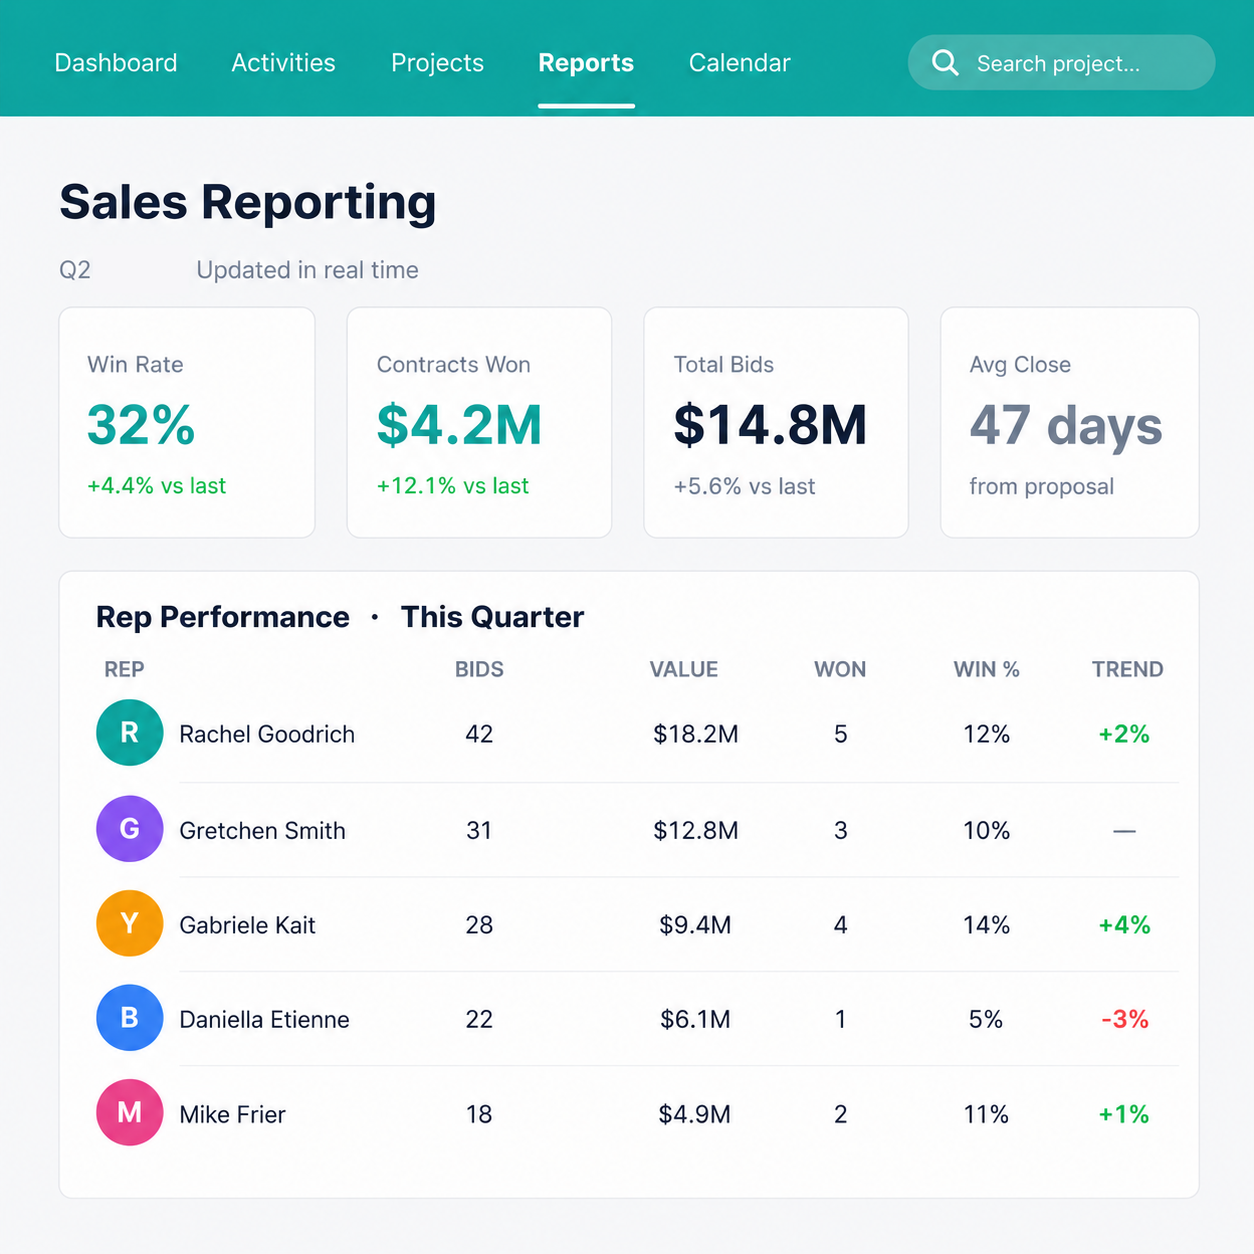Click the +4% trend cell

tap(1124, 925)
